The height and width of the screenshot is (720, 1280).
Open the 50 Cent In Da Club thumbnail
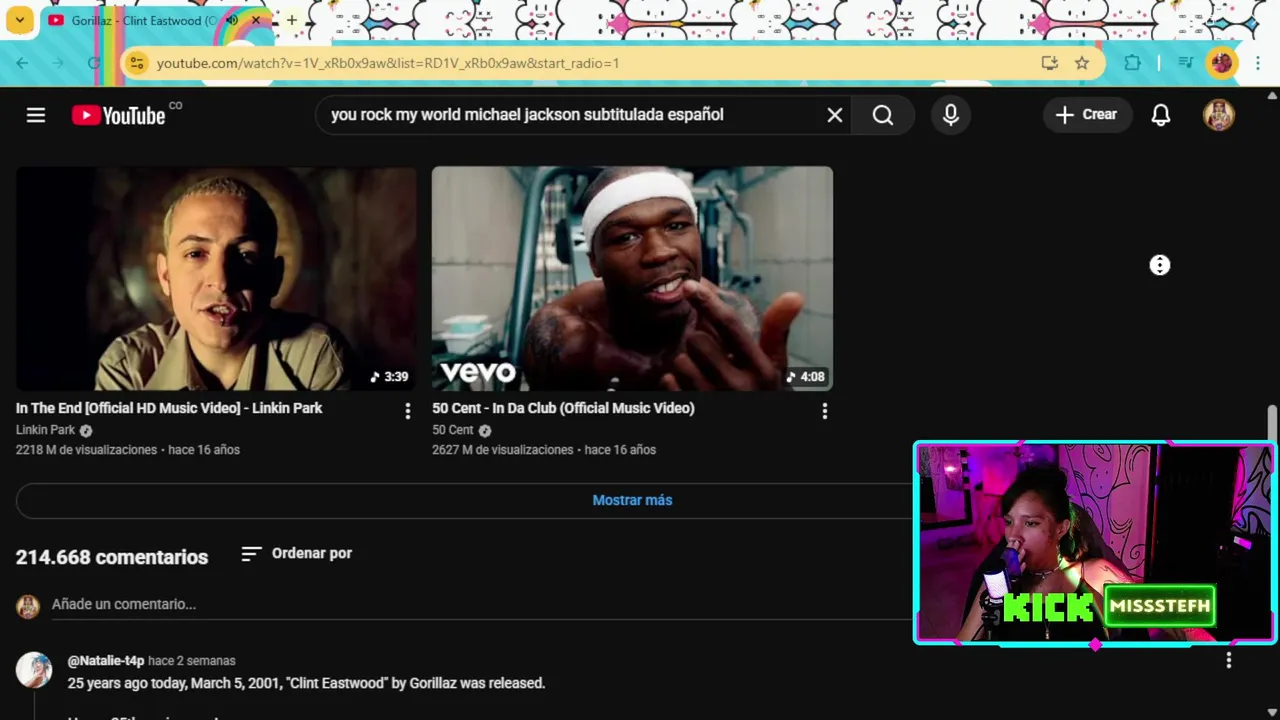(632, 278)
